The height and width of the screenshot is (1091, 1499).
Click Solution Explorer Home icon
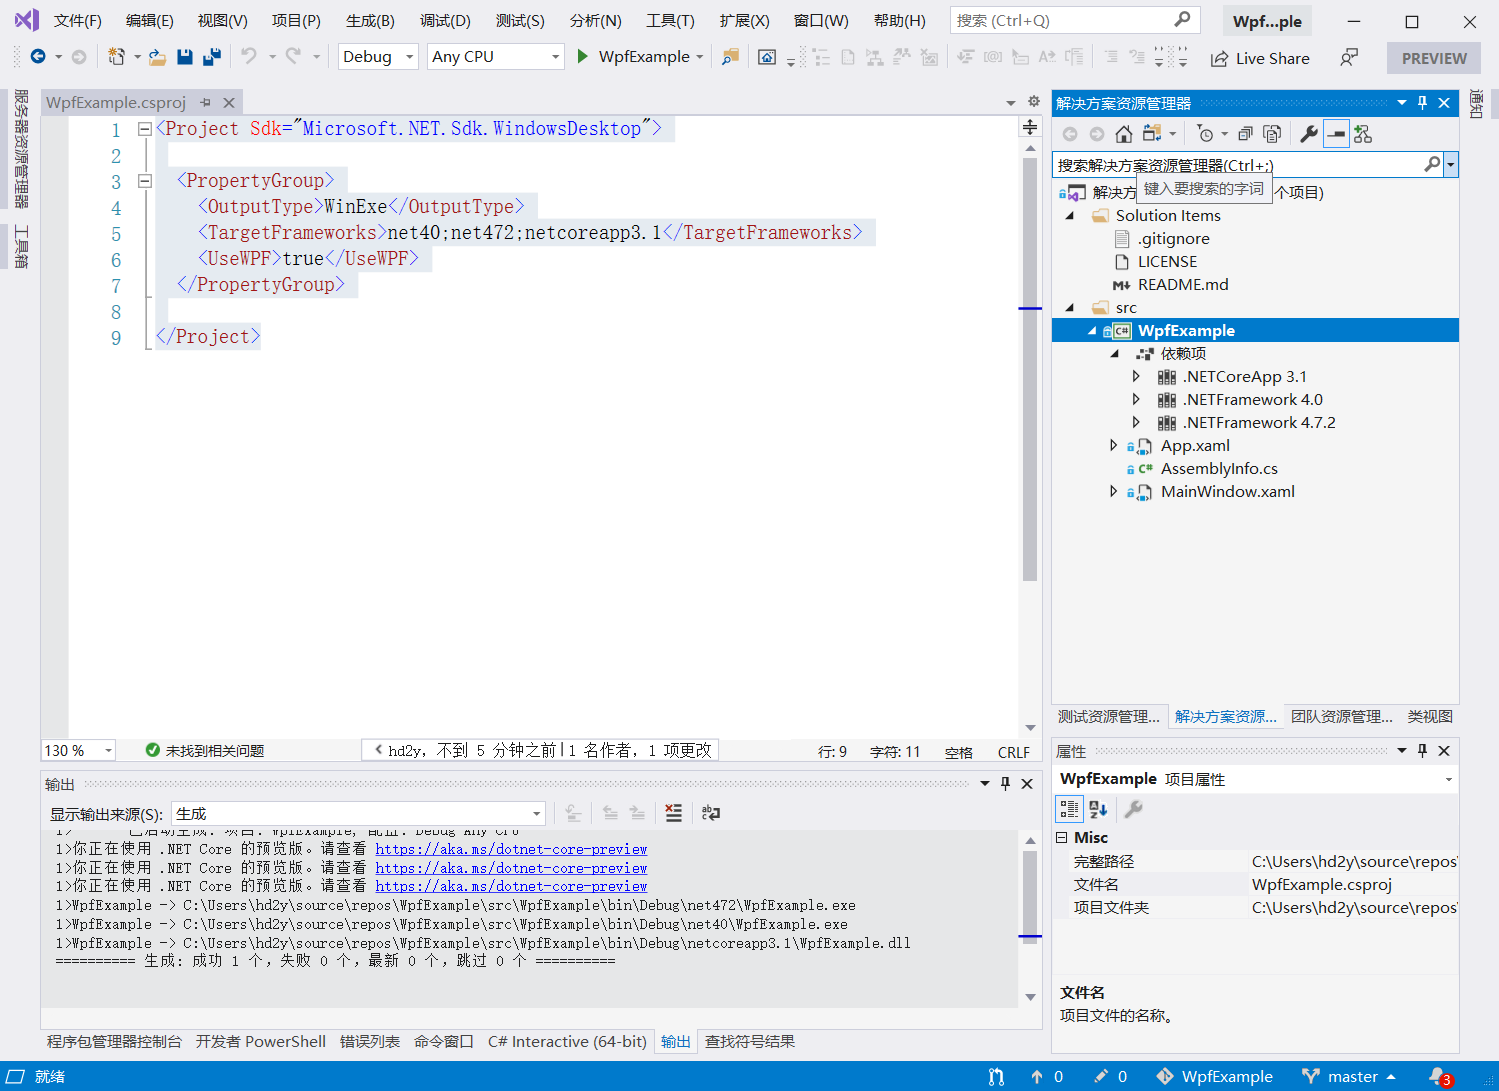pyautogui.click(x=1124, y=134)
